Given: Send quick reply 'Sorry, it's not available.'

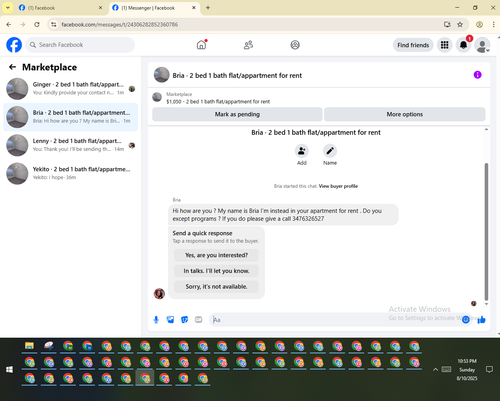Looking at the screenshot, I should (216, 287).
